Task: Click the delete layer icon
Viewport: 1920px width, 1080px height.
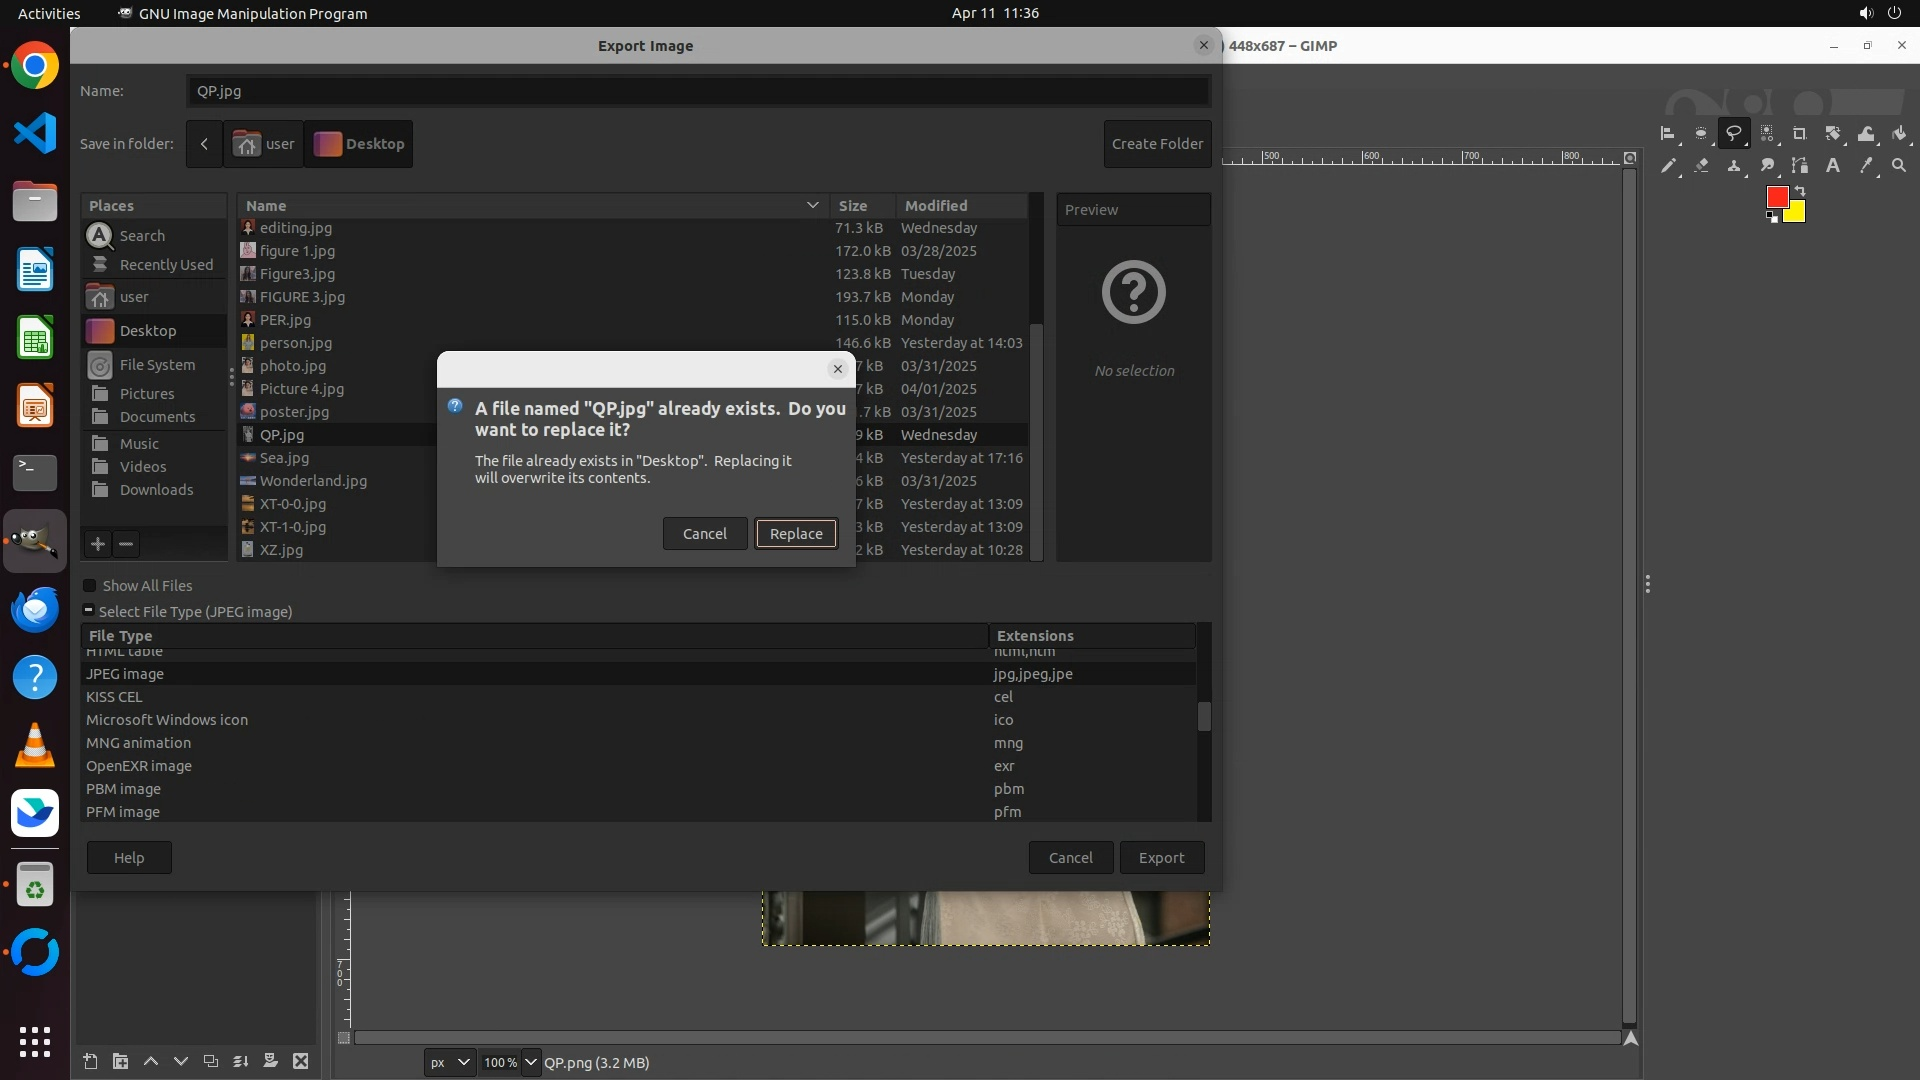Action: click(300, 1061)
